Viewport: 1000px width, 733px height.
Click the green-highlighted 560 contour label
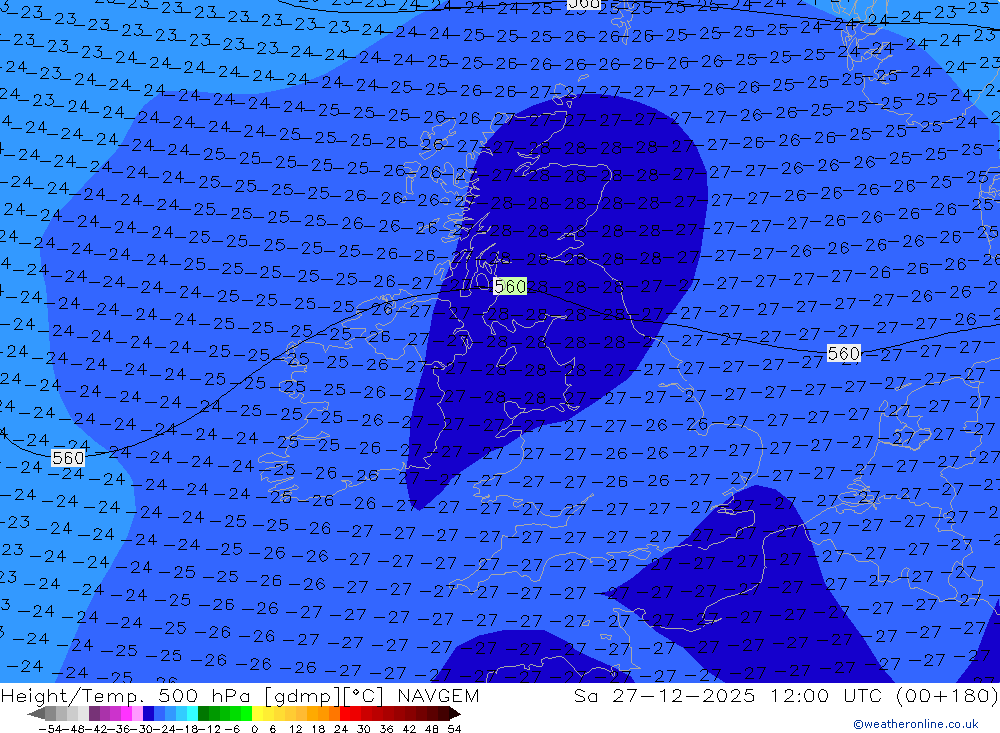click(x=510, y=286)
